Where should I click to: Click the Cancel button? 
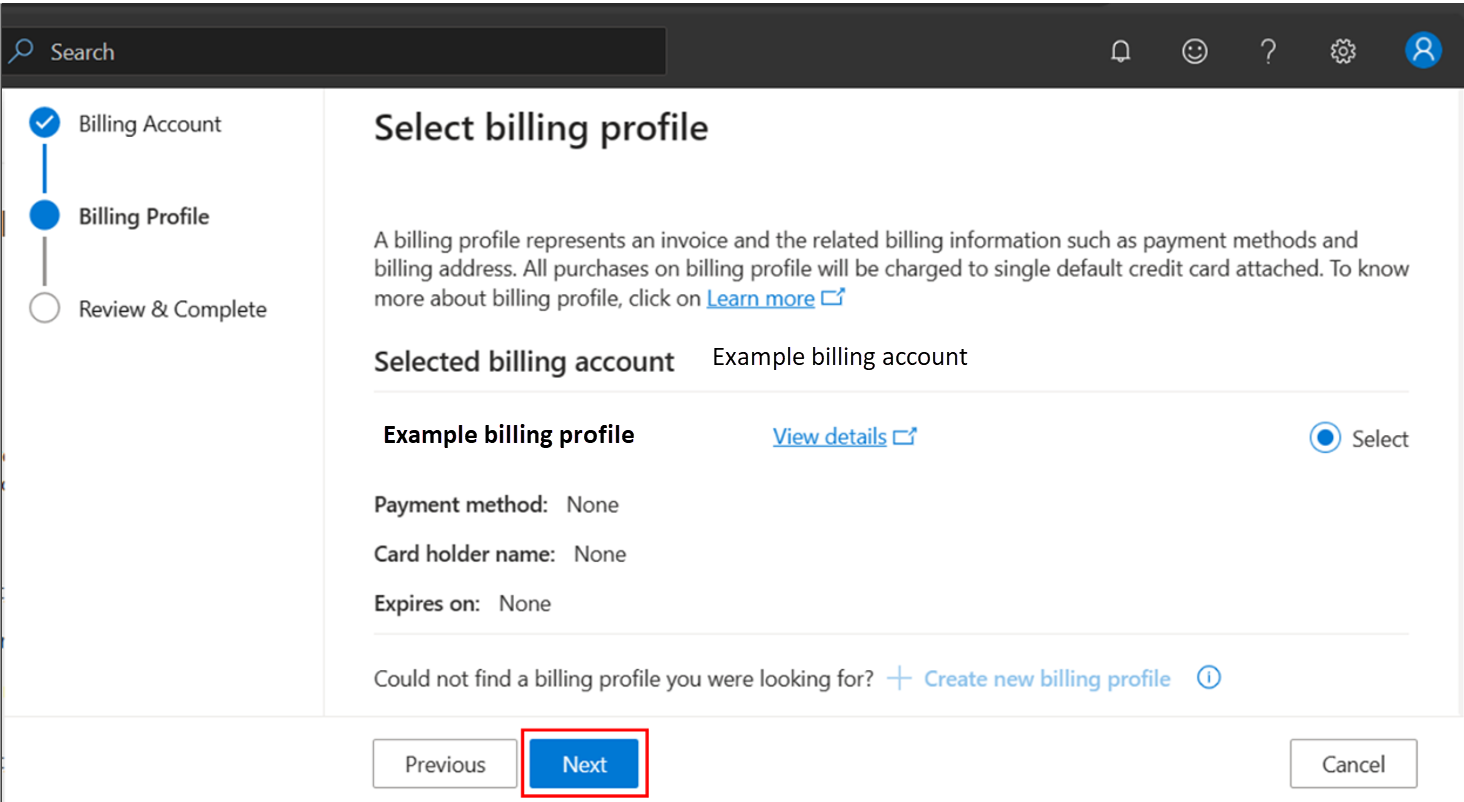click(1352, 764)
